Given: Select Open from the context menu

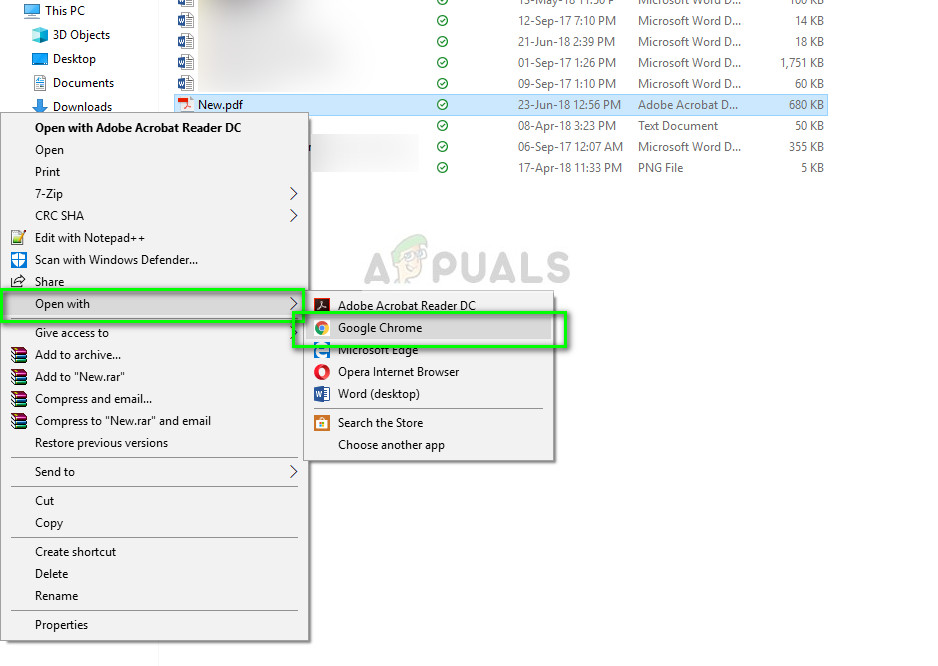Looking at the screenshot, I should 49,150.
